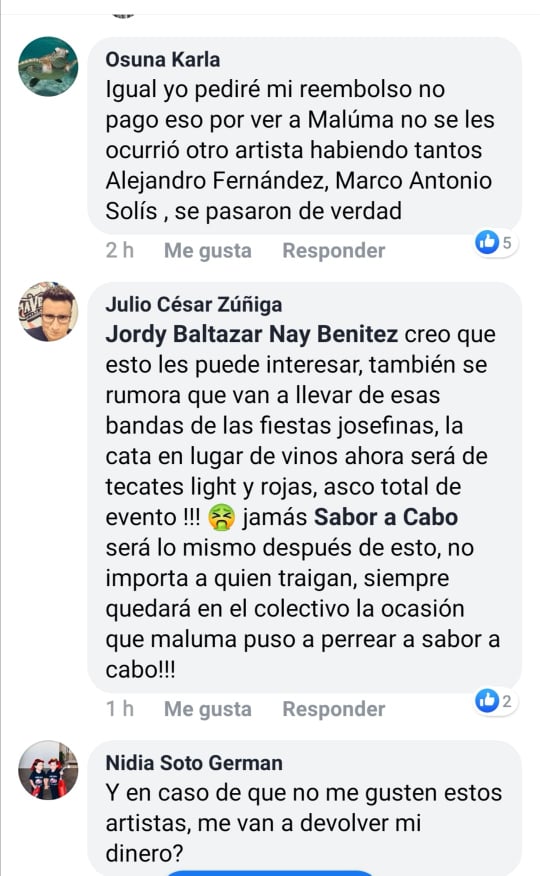The width and height of the screenshot is (540, 876).
Task: Open Osuna Karla's profile name link
Action: (163, 60)
